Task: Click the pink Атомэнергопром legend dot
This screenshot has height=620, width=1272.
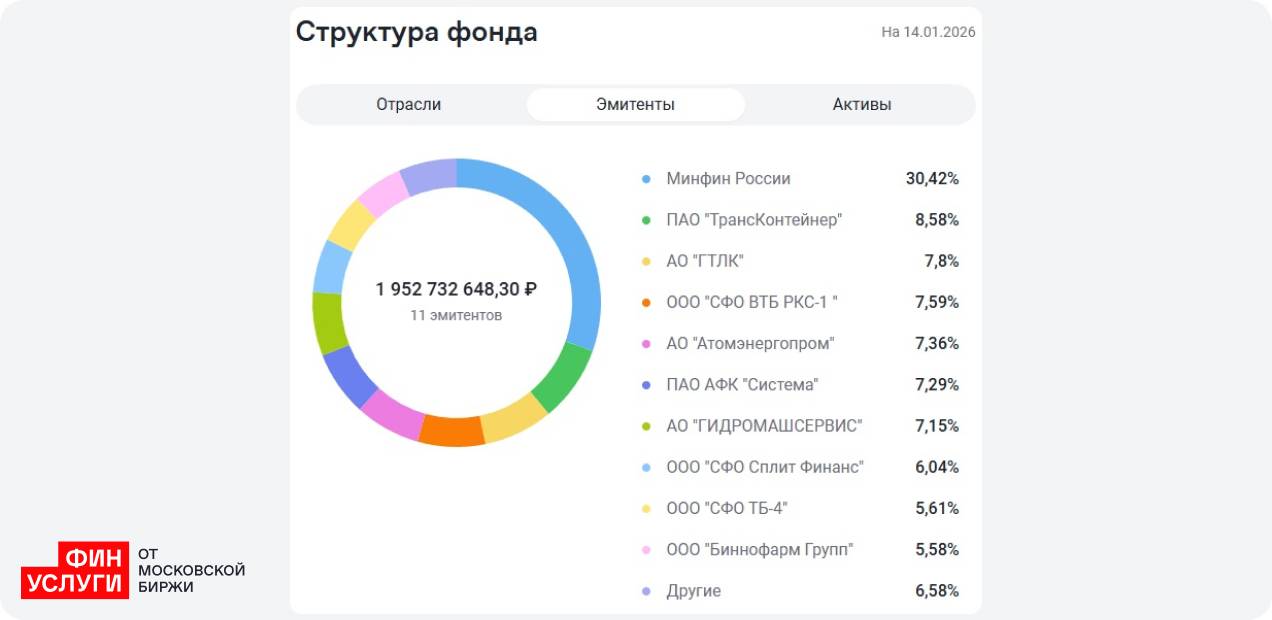Action: tap(646, 344)
